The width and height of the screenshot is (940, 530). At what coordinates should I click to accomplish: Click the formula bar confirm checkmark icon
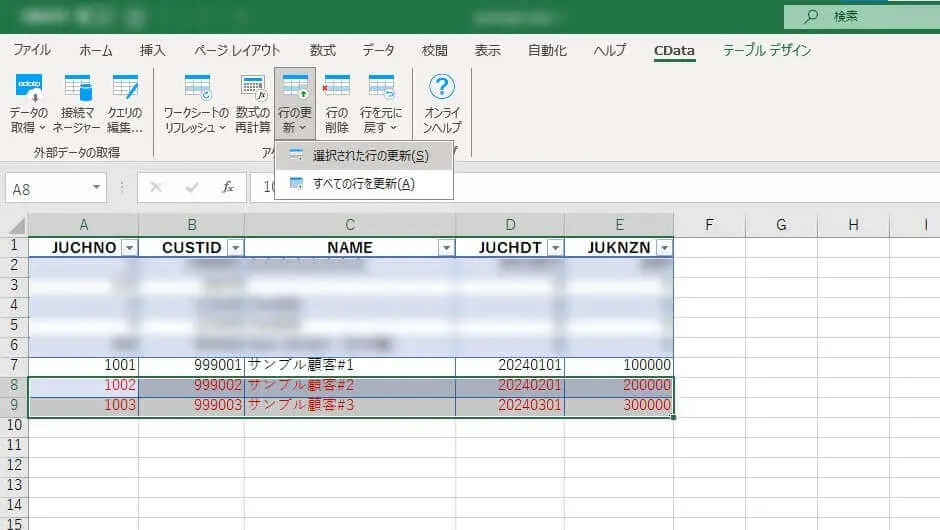point(192,188)
